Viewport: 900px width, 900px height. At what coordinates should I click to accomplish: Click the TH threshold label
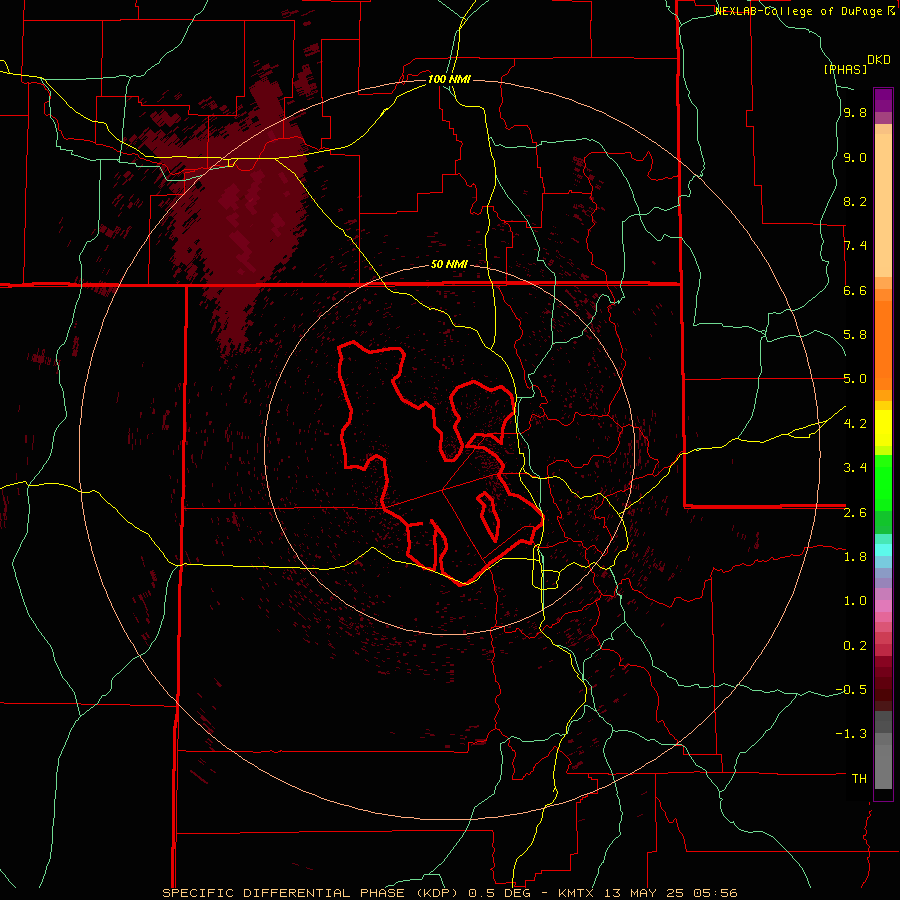coord(859,778)
